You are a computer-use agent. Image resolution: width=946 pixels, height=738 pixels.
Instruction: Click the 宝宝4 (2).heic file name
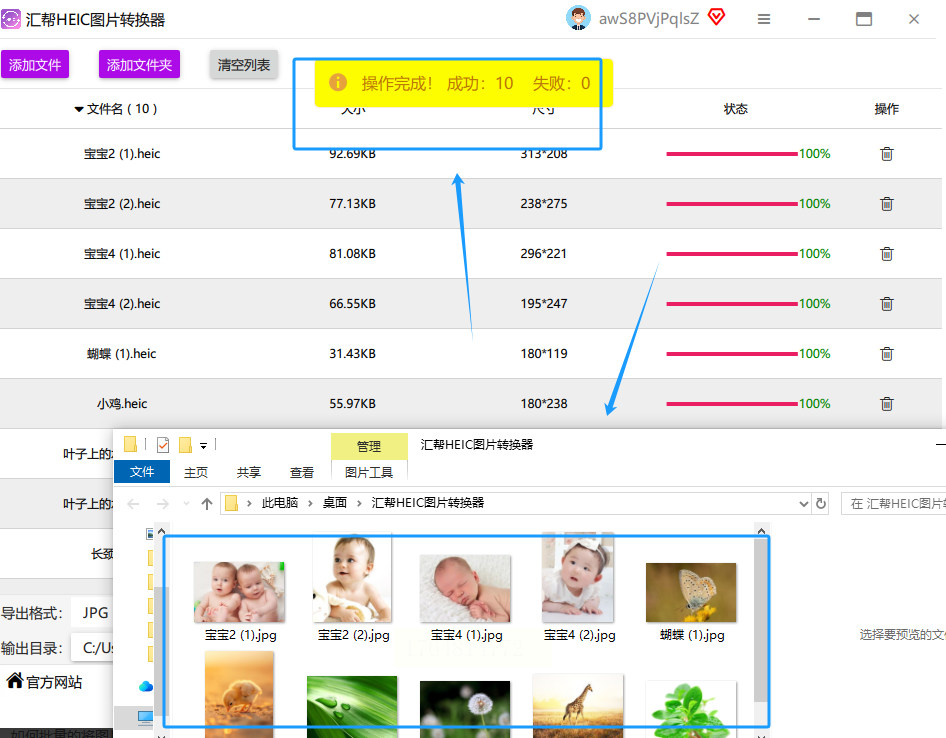click(122, 304)
